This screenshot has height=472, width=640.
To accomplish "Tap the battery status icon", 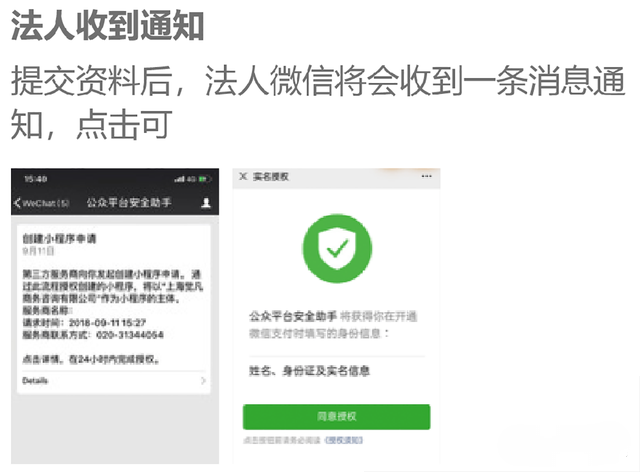I will pos(205,179).
